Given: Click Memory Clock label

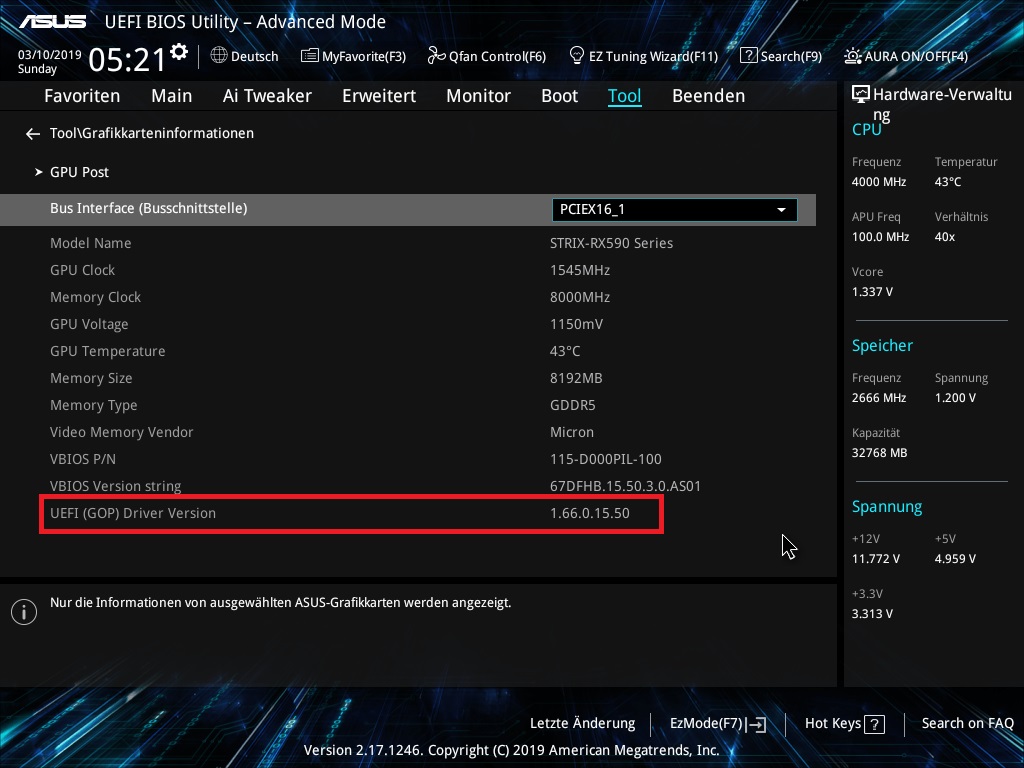Looking at the screenshot, I should [95, 297].
